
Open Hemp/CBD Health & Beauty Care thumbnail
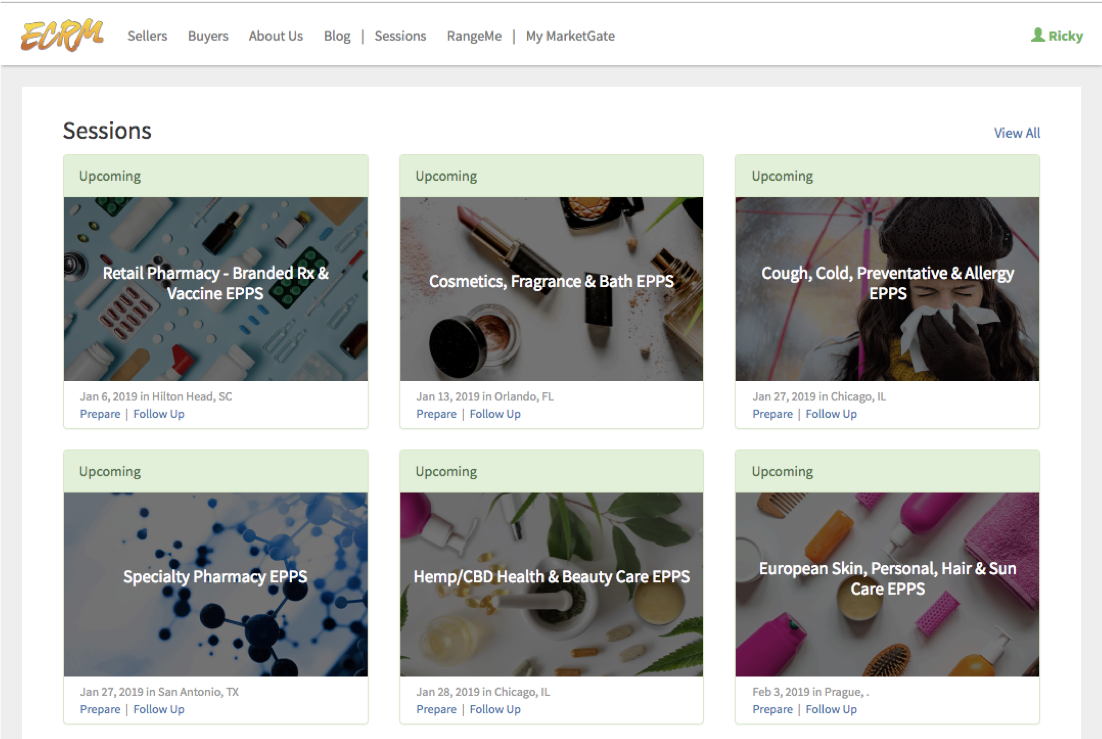click(551, 584)
